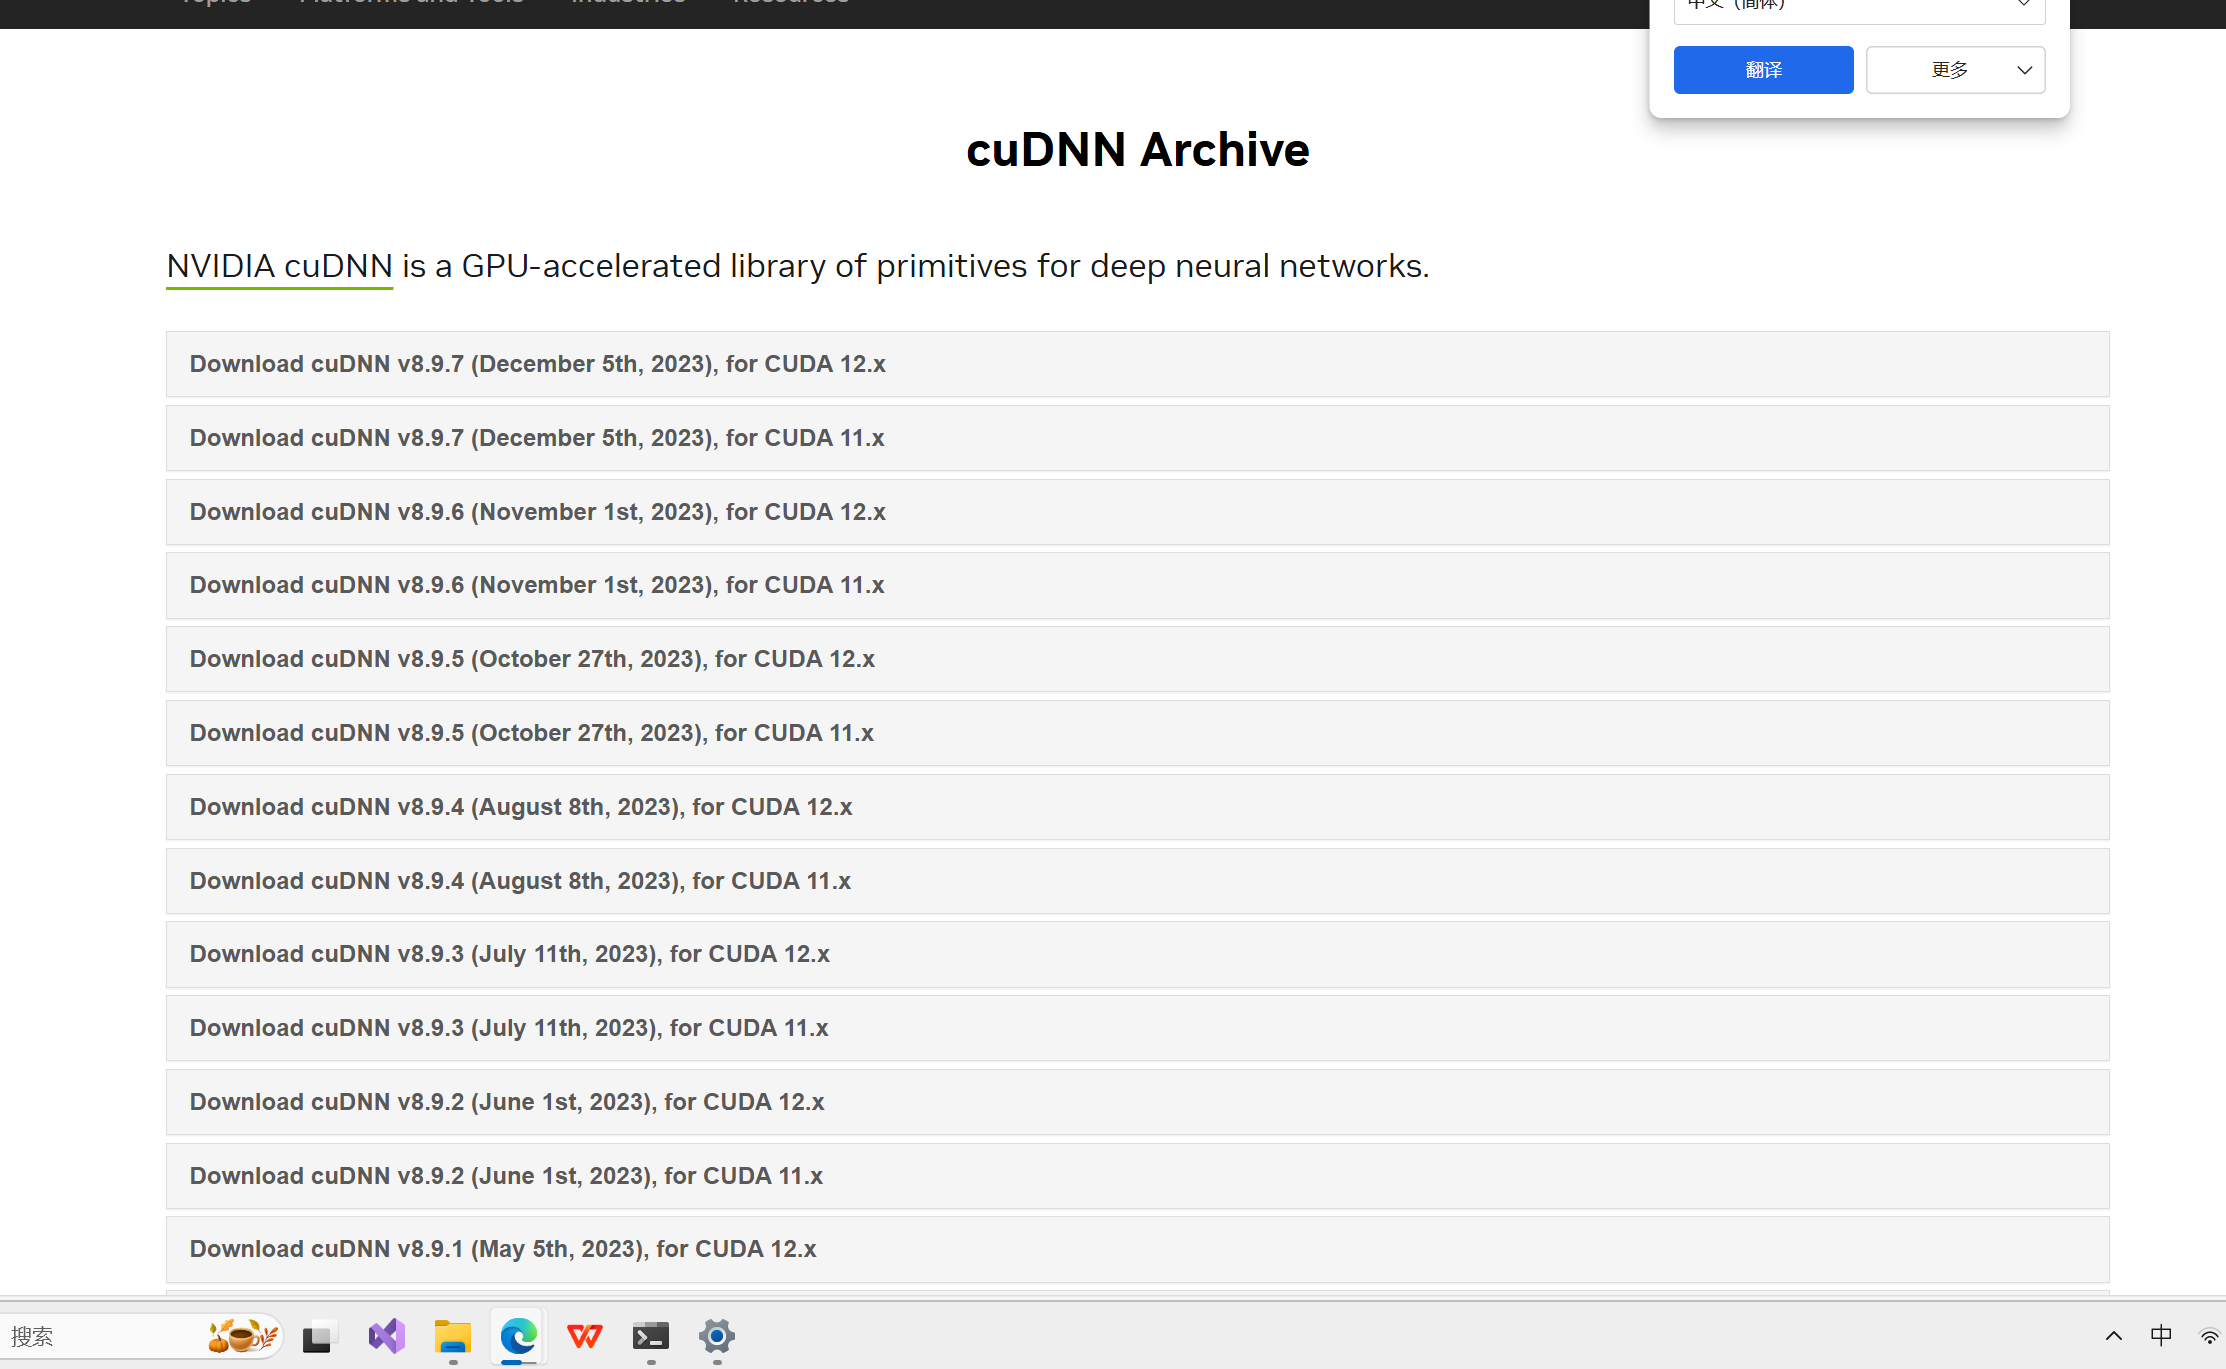This screenshot has width=2226, height=1369.
Task: Toggle the Chinese input method indicator
Action: click(2161, 1336)
